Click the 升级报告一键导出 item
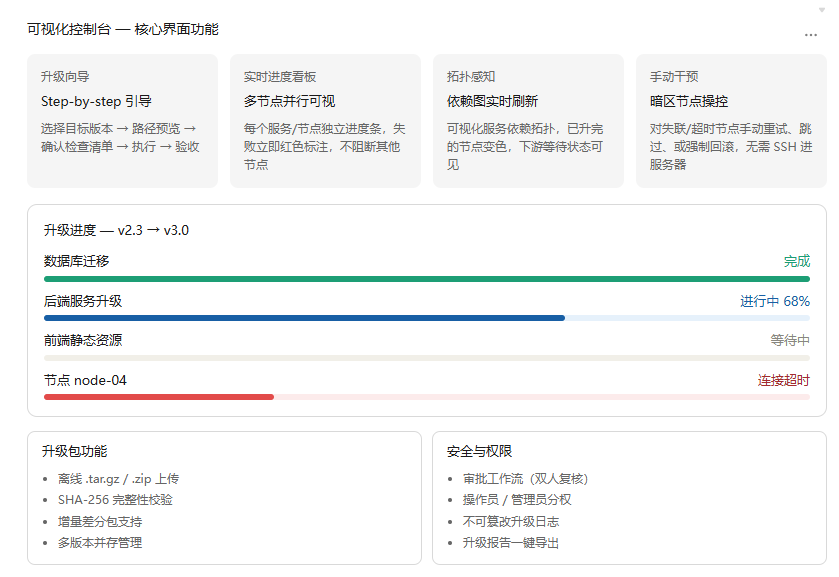The width and height of the screenshot is (839, 577). 511,543
